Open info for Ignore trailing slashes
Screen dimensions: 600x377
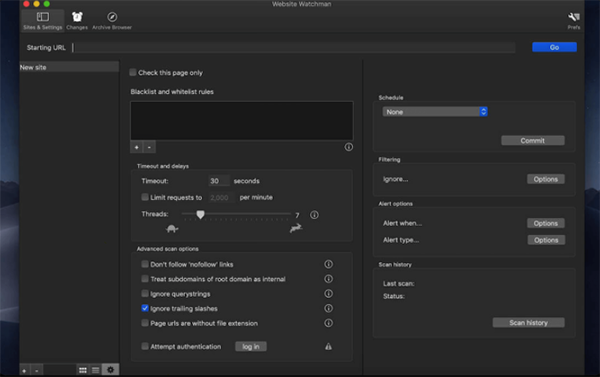pos(328,308)
